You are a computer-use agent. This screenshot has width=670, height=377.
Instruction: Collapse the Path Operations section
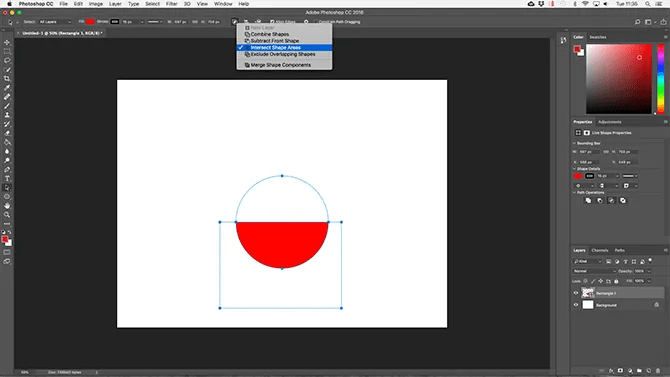(x=574, y=193)
